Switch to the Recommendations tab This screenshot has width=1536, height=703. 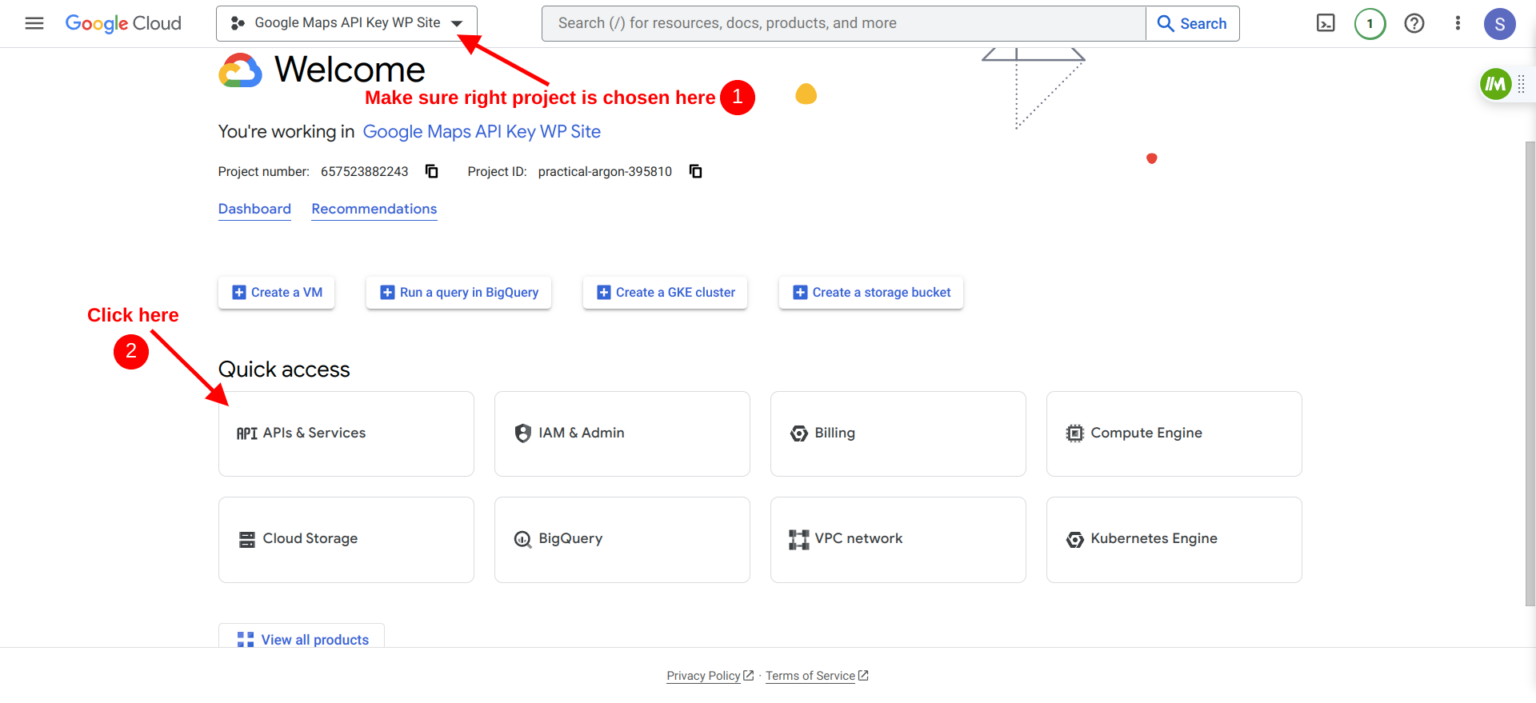coord(374,208)
